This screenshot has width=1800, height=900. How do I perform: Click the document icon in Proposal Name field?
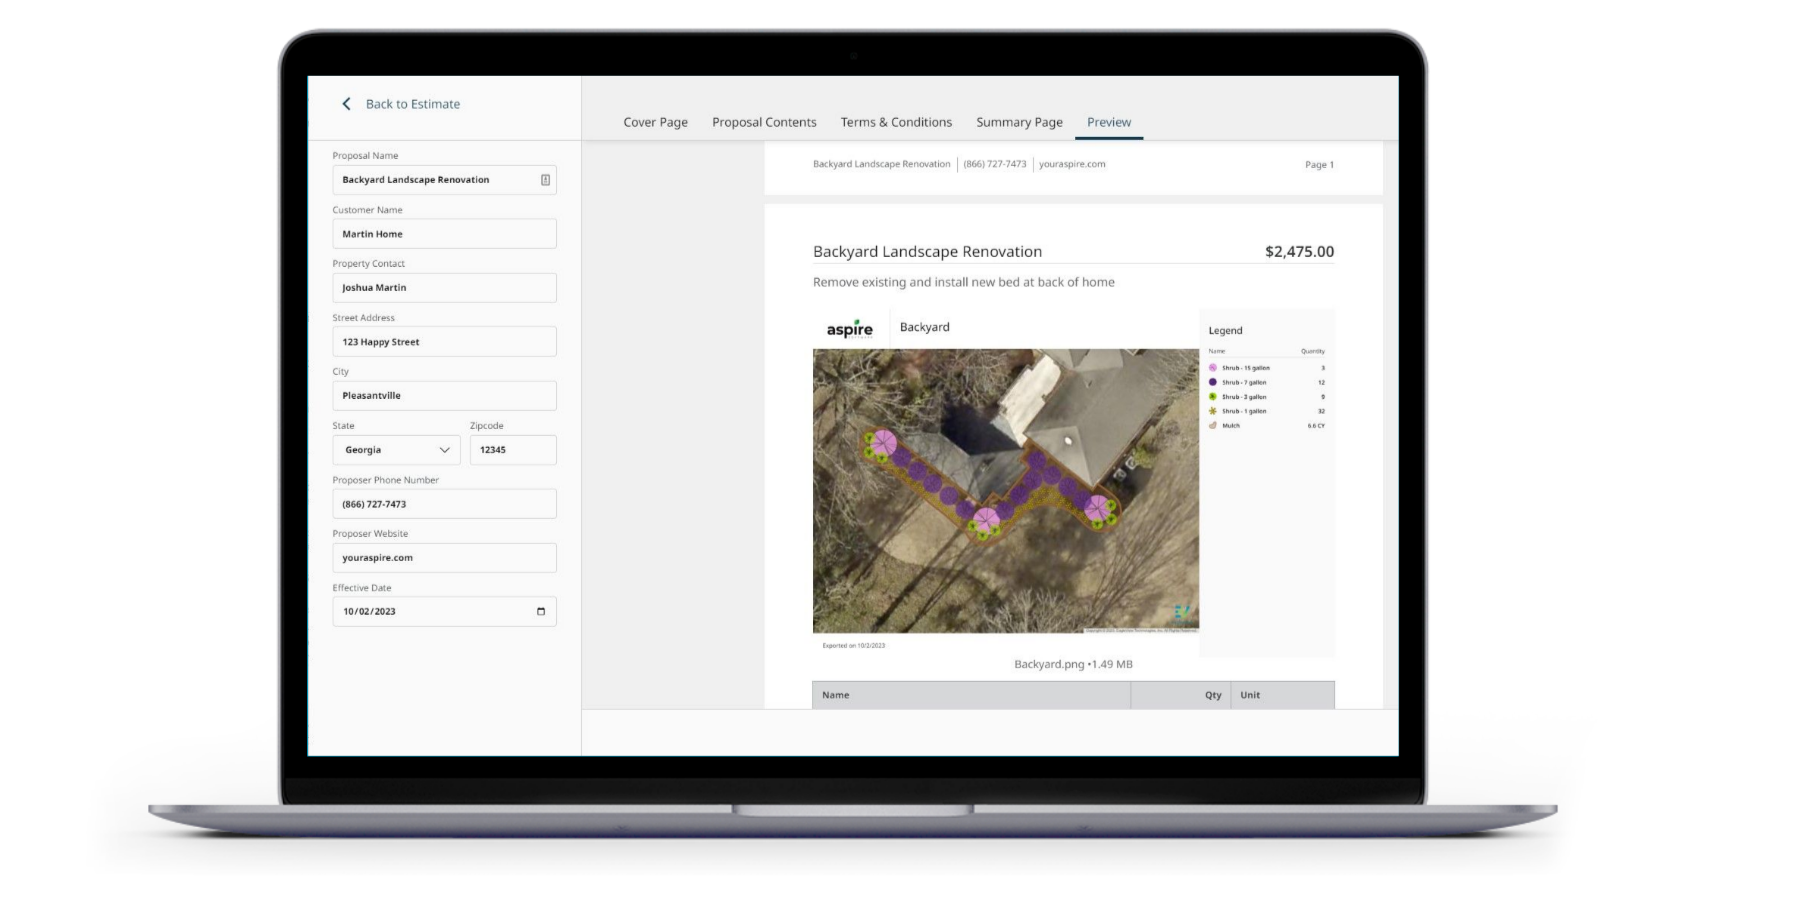click(x=545, y=180)
